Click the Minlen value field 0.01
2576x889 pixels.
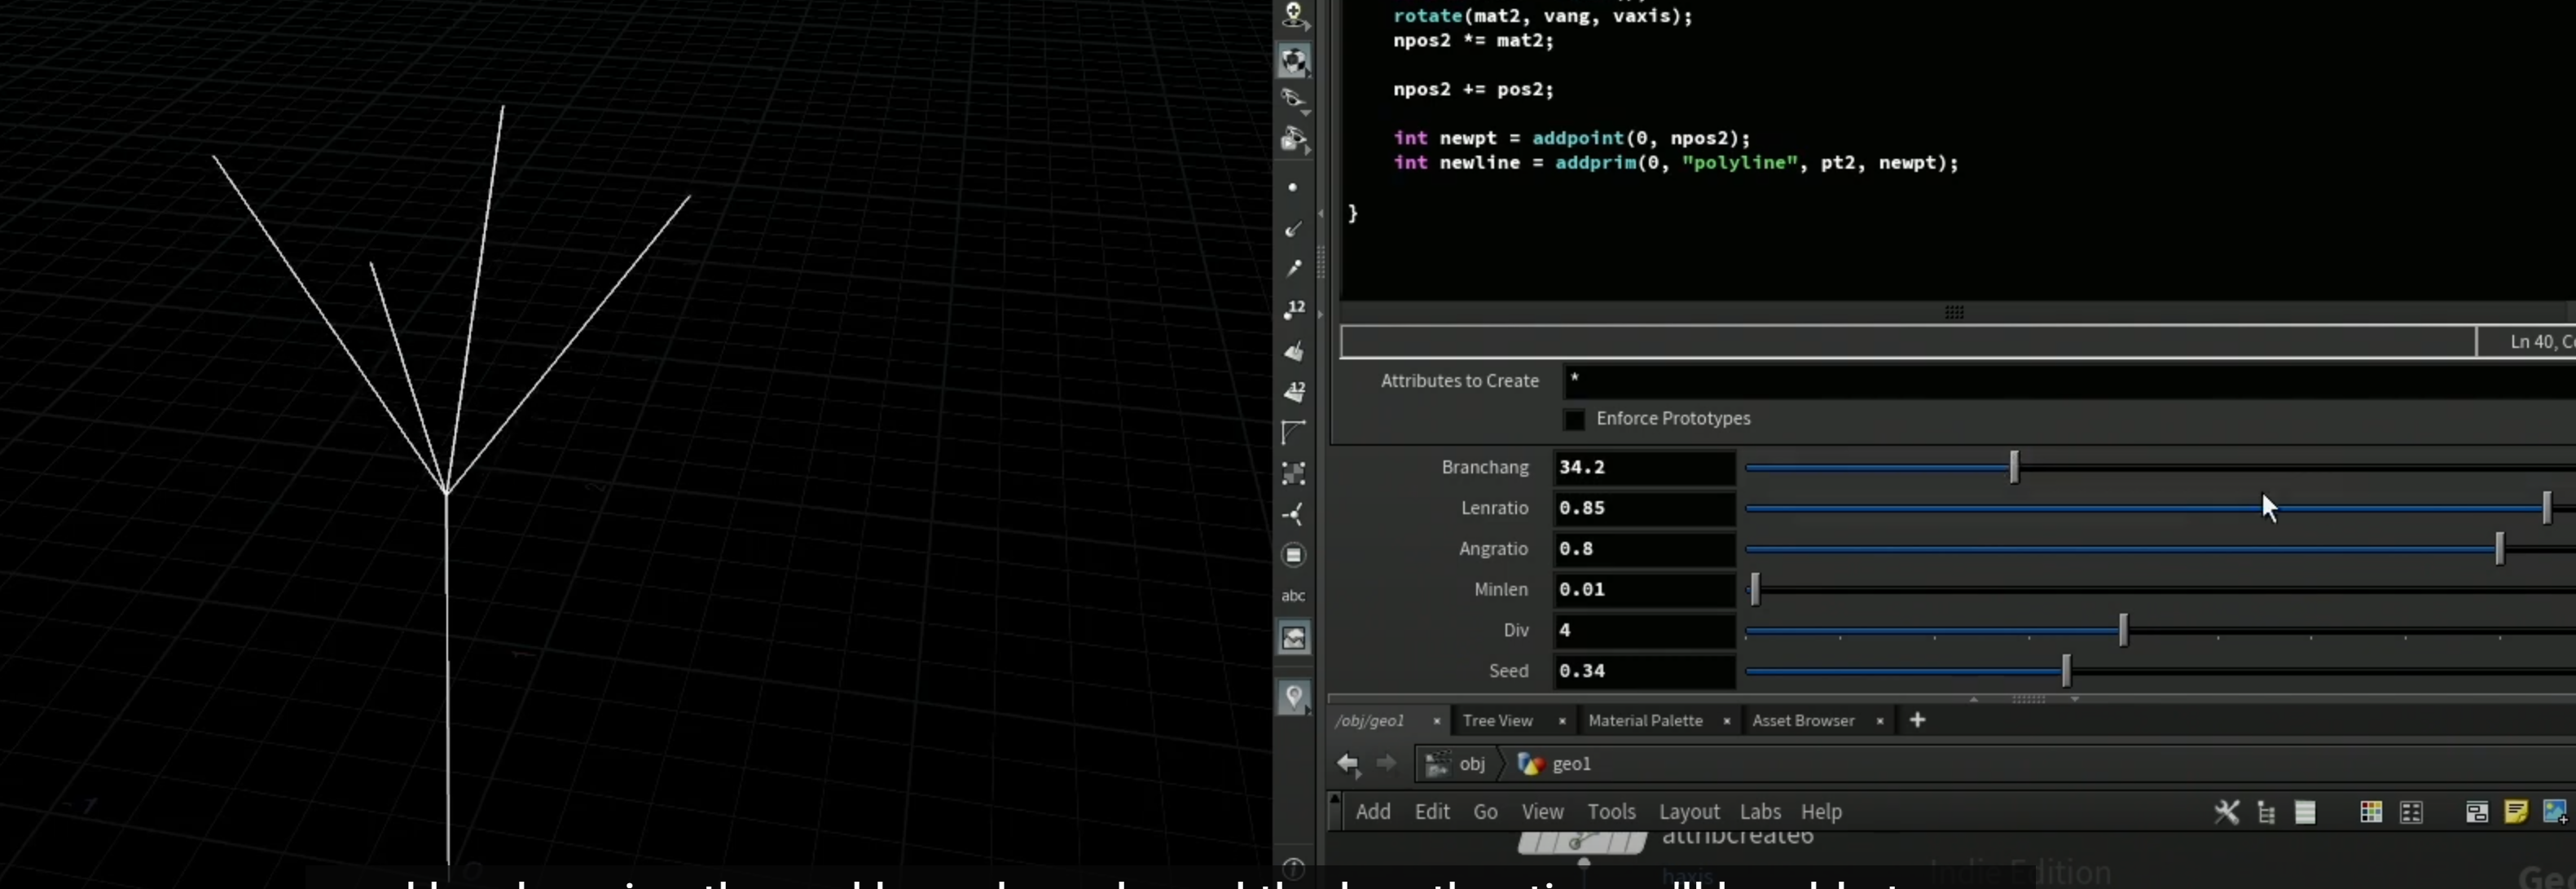1644,590
